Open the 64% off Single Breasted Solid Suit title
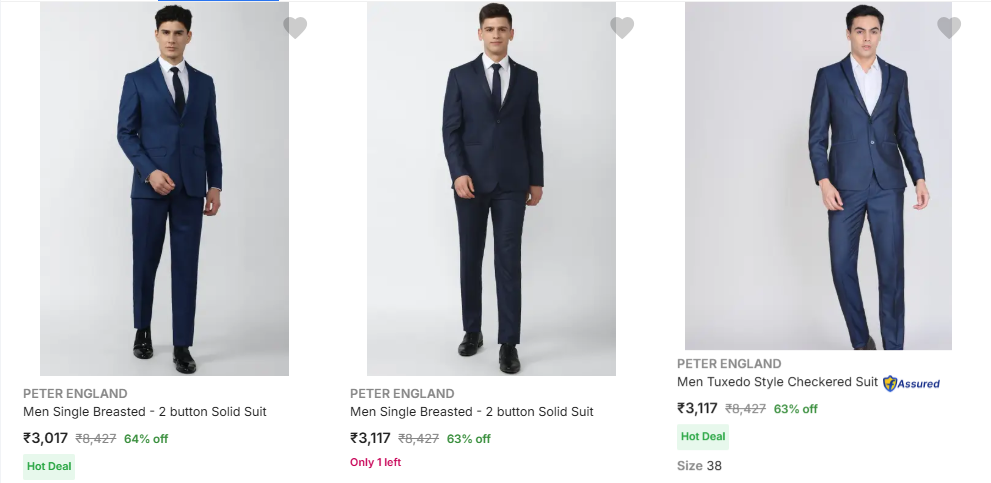 pos(145,412)
